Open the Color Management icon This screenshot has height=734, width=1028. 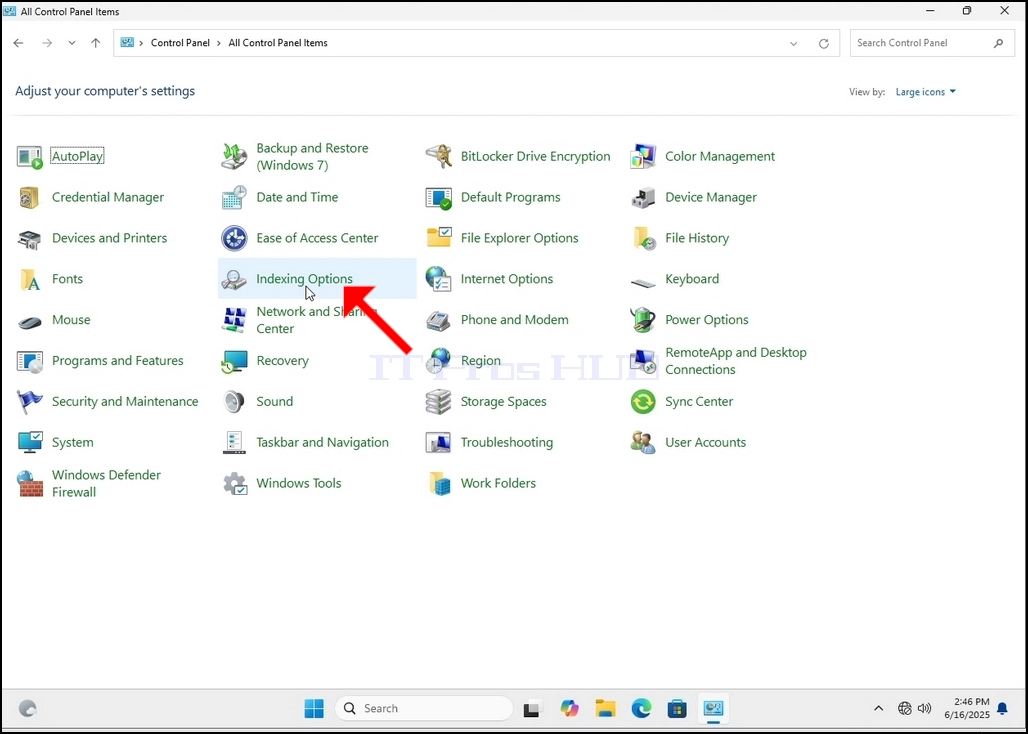click(x=643, y=157)
